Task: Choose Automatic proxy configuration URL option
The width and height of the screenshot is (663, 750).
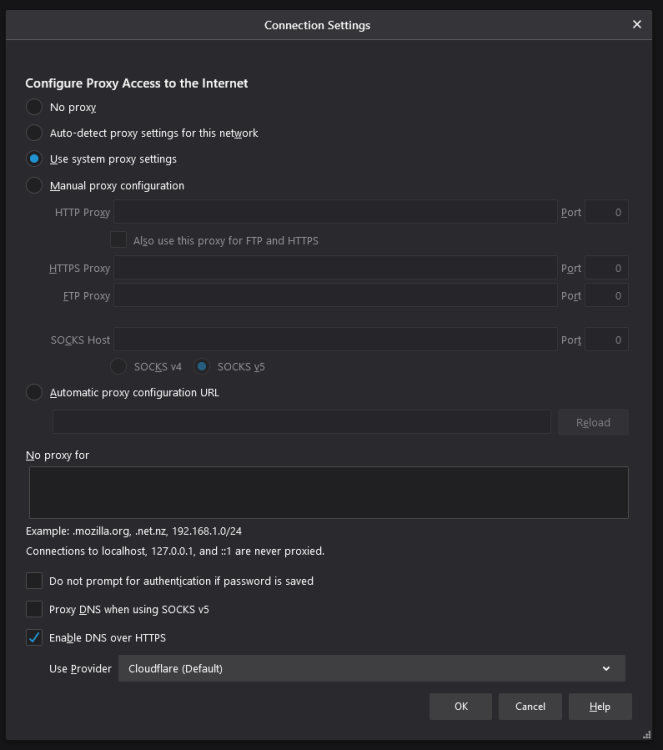Action: coord(34,392)
